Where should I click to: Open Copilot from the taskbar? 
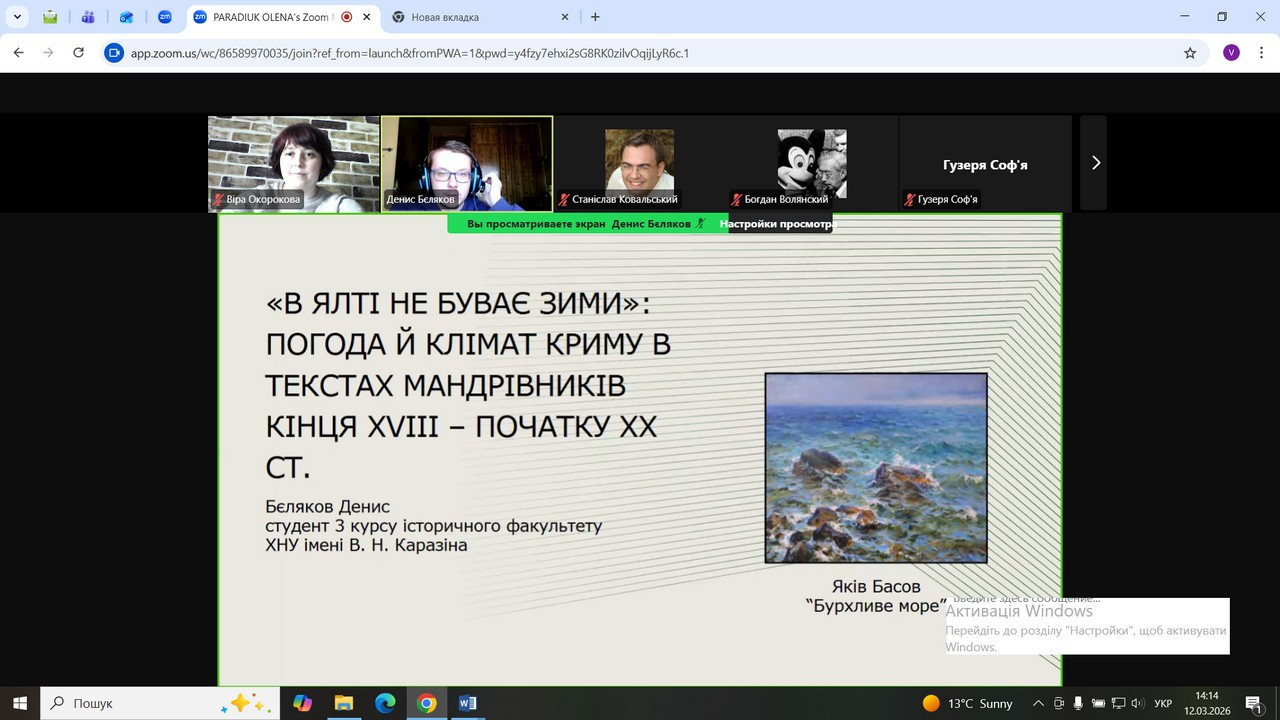click(302, 703)
